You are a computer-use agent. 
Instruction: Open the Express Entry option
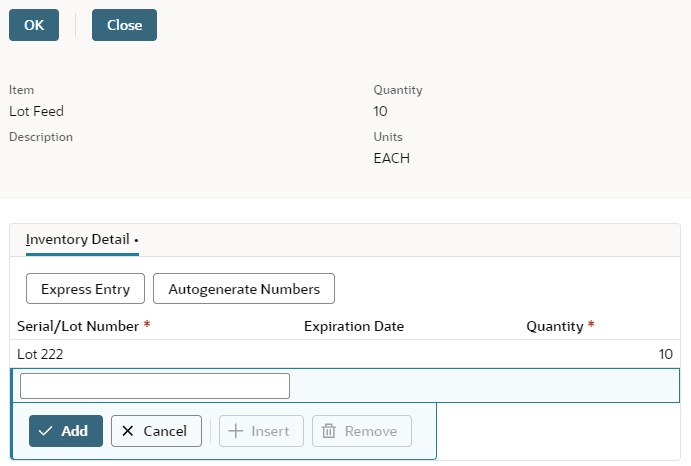click(x=85, y=289)
